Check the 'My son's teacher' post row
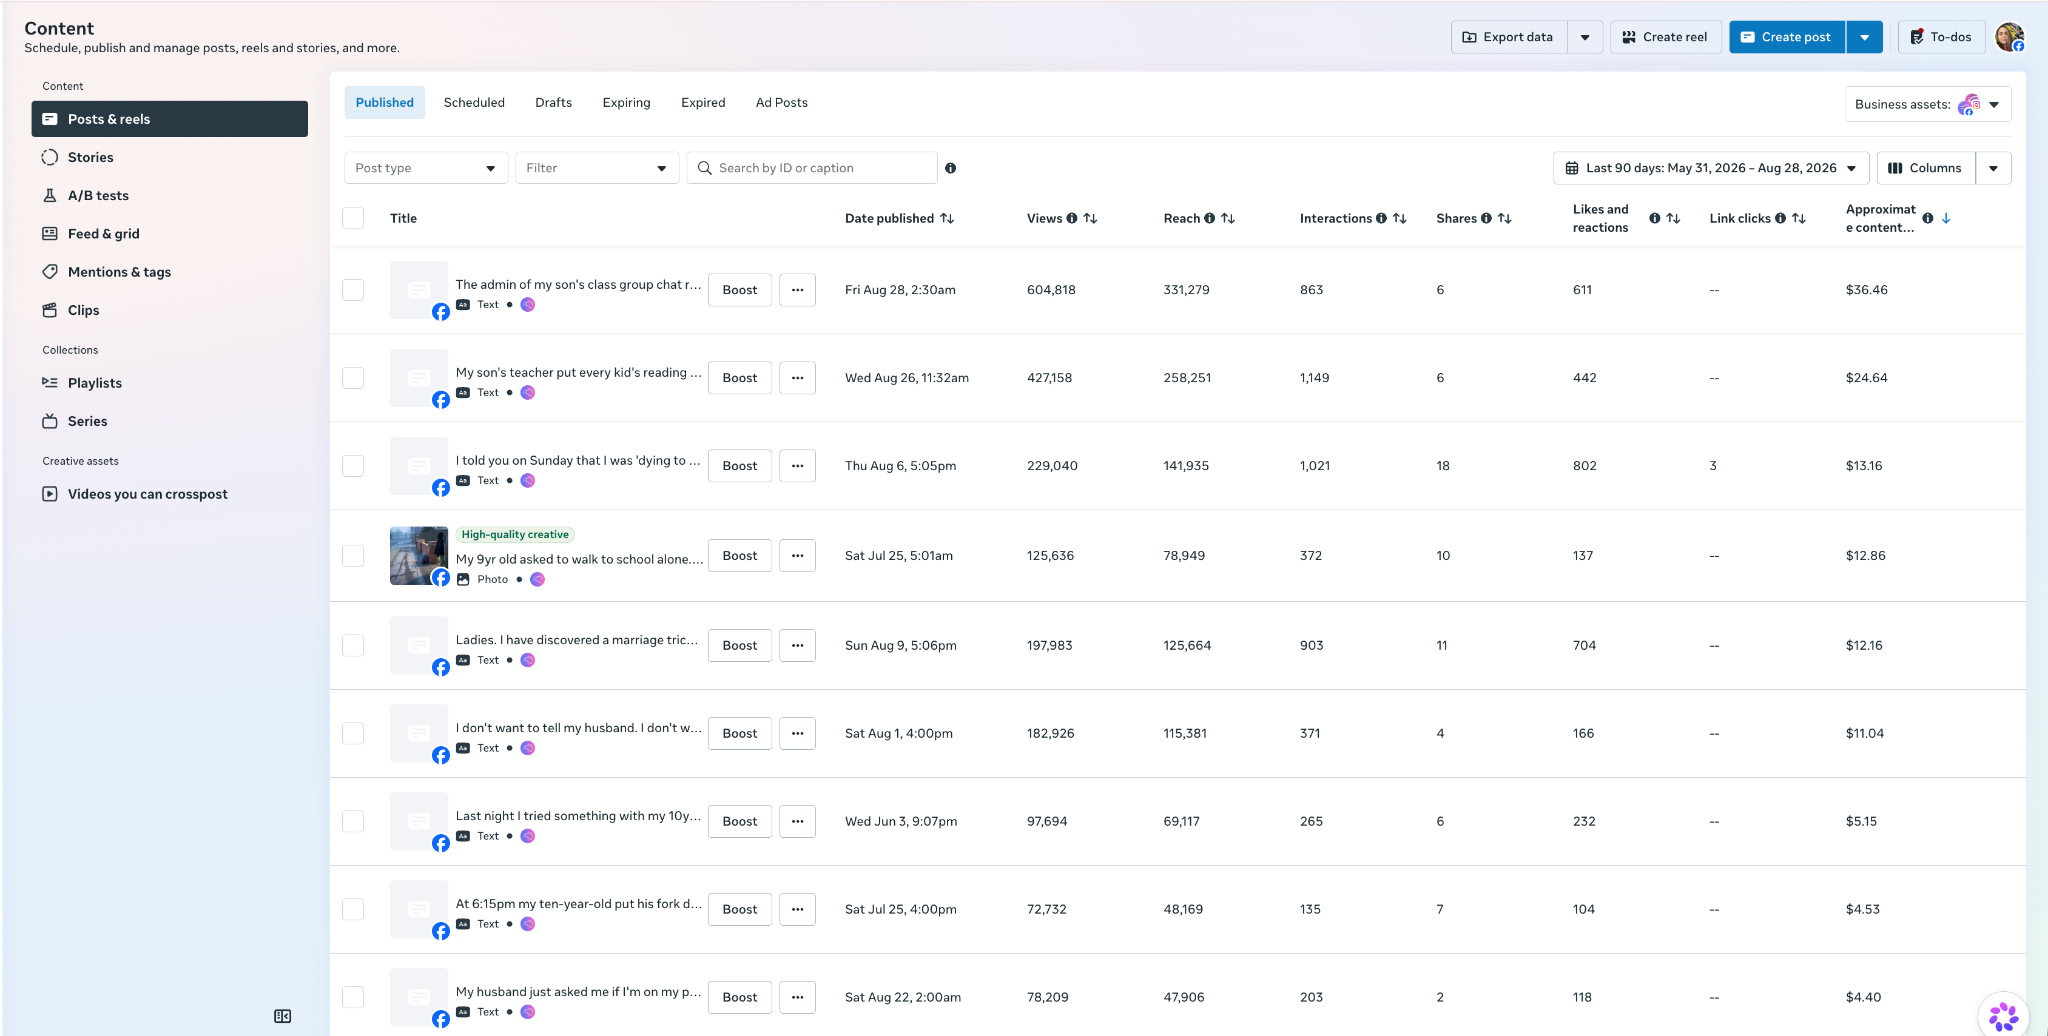The image size is (2048, 1036). point(353,378)
